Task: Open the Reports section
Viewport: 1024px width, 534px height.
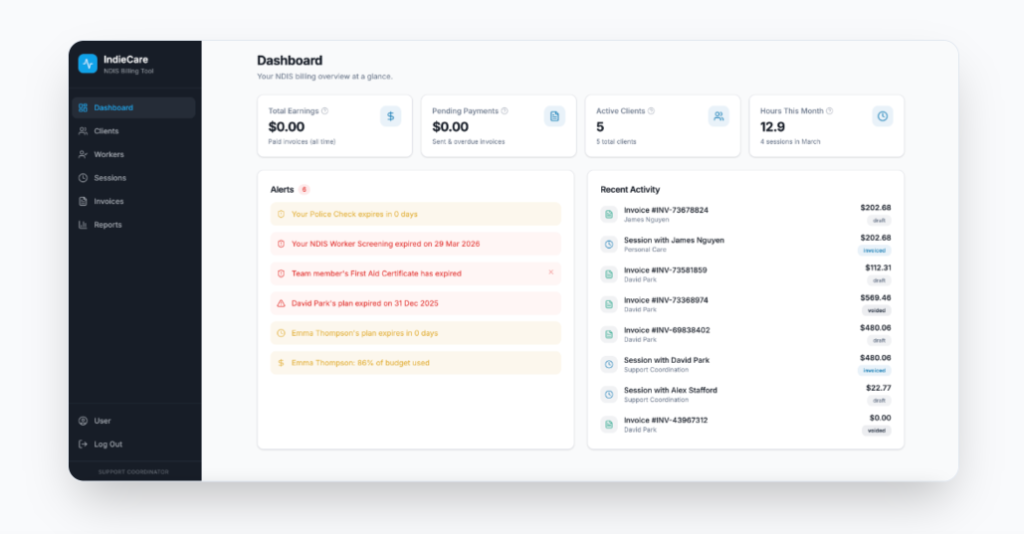Action: pyautogui.click(x=134, y=225)
